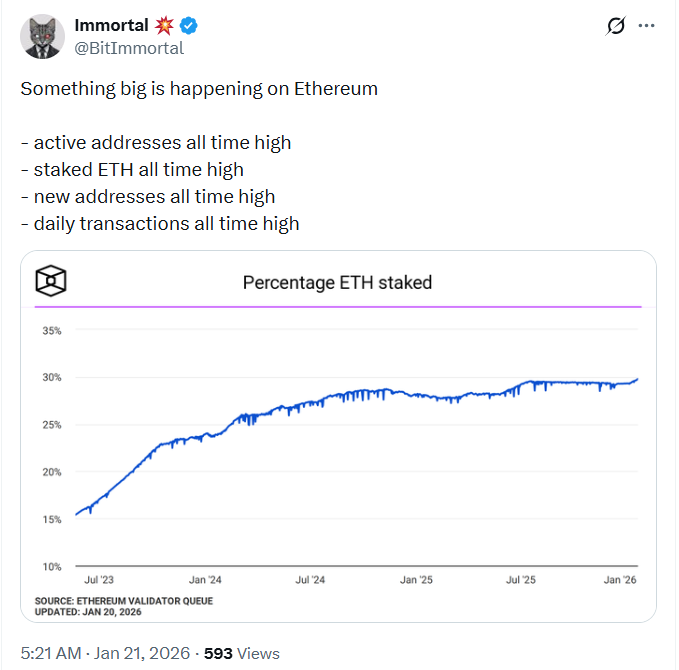The height and width of the screenshot is (670, 679).
Task: Click the text "Something big is happening on Ethereum"
Action: click(x=199, y=88)
